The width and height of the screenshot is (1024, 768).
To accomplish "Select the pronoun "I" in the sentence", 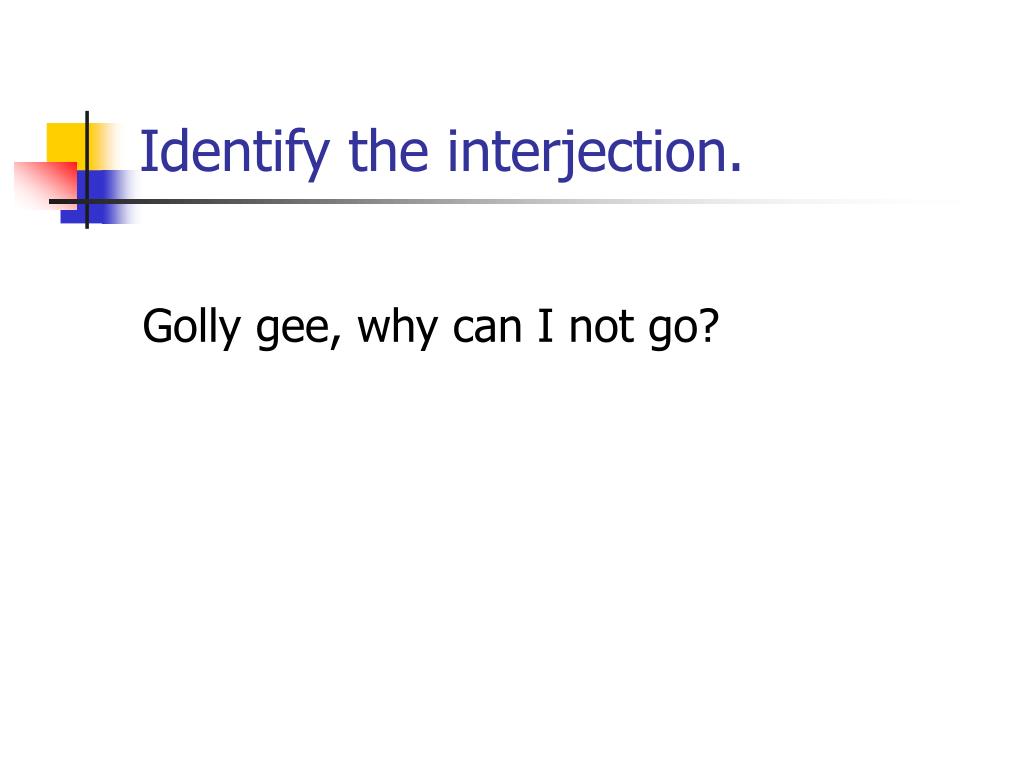I will (x=545, y=325).
